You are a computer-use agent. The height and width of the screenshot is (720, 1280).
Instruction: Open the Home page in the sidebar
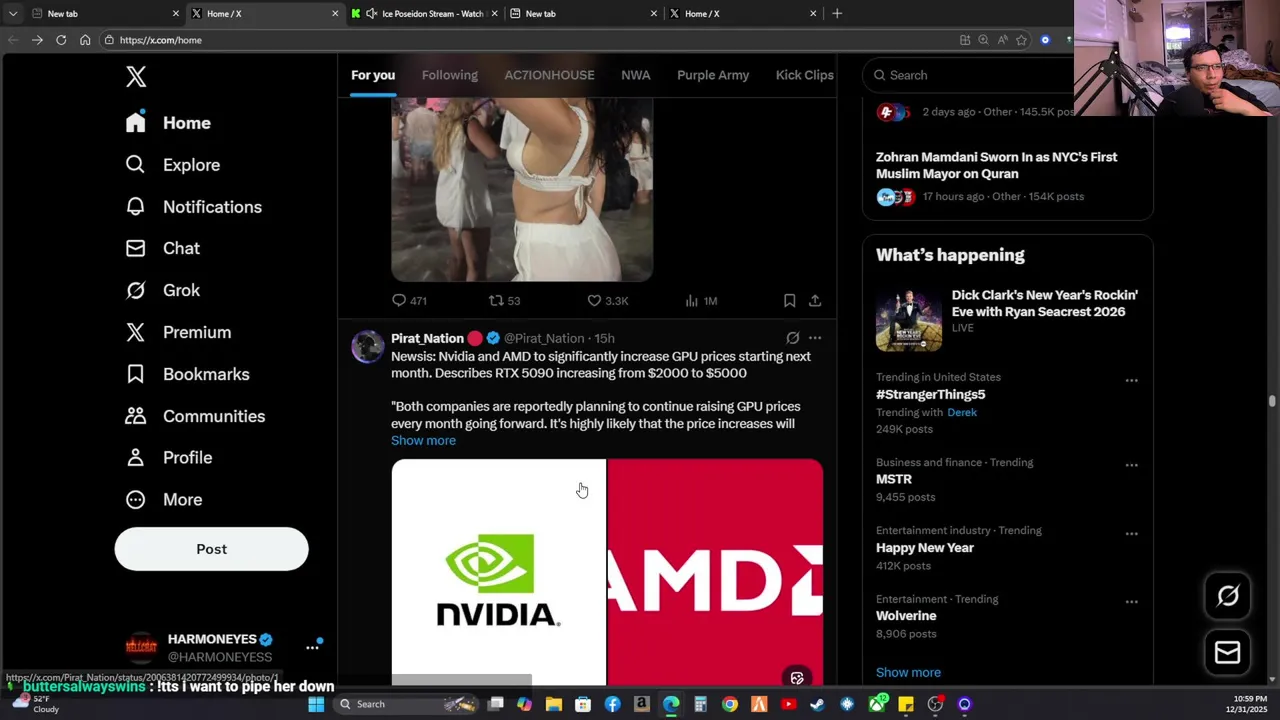click(168, 123)
